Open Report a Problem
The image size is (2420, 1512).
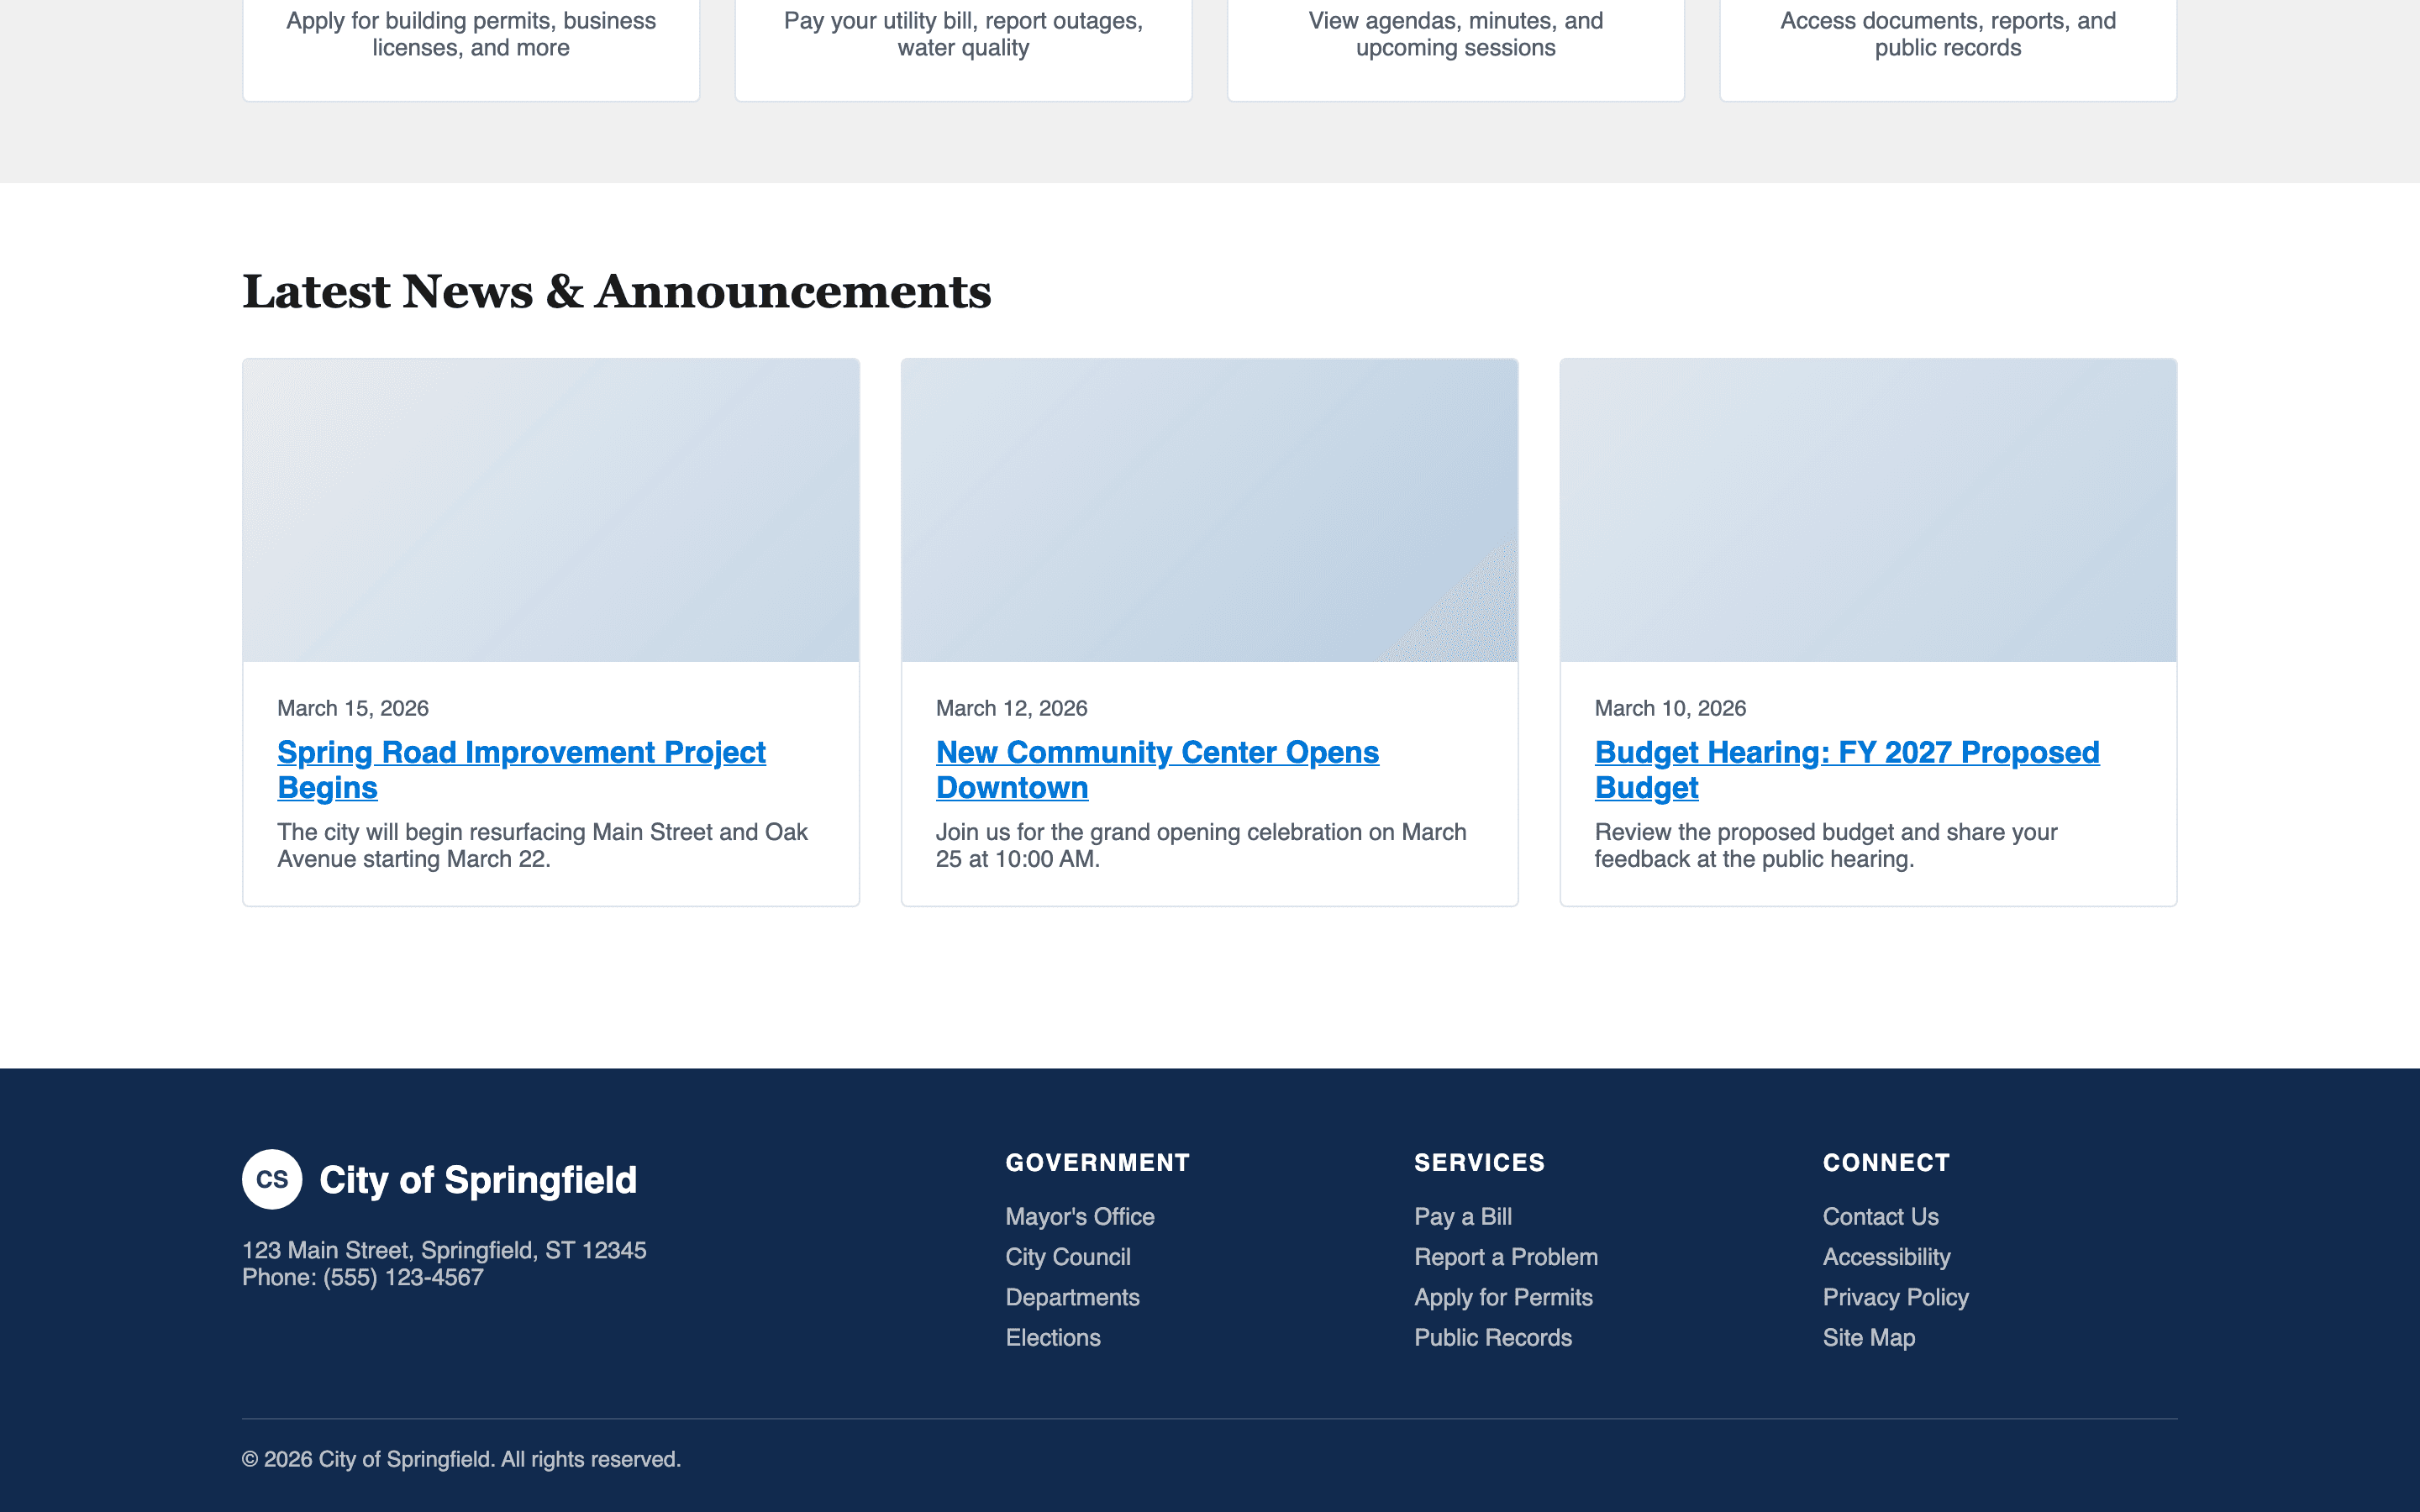coord(1505,1256)
